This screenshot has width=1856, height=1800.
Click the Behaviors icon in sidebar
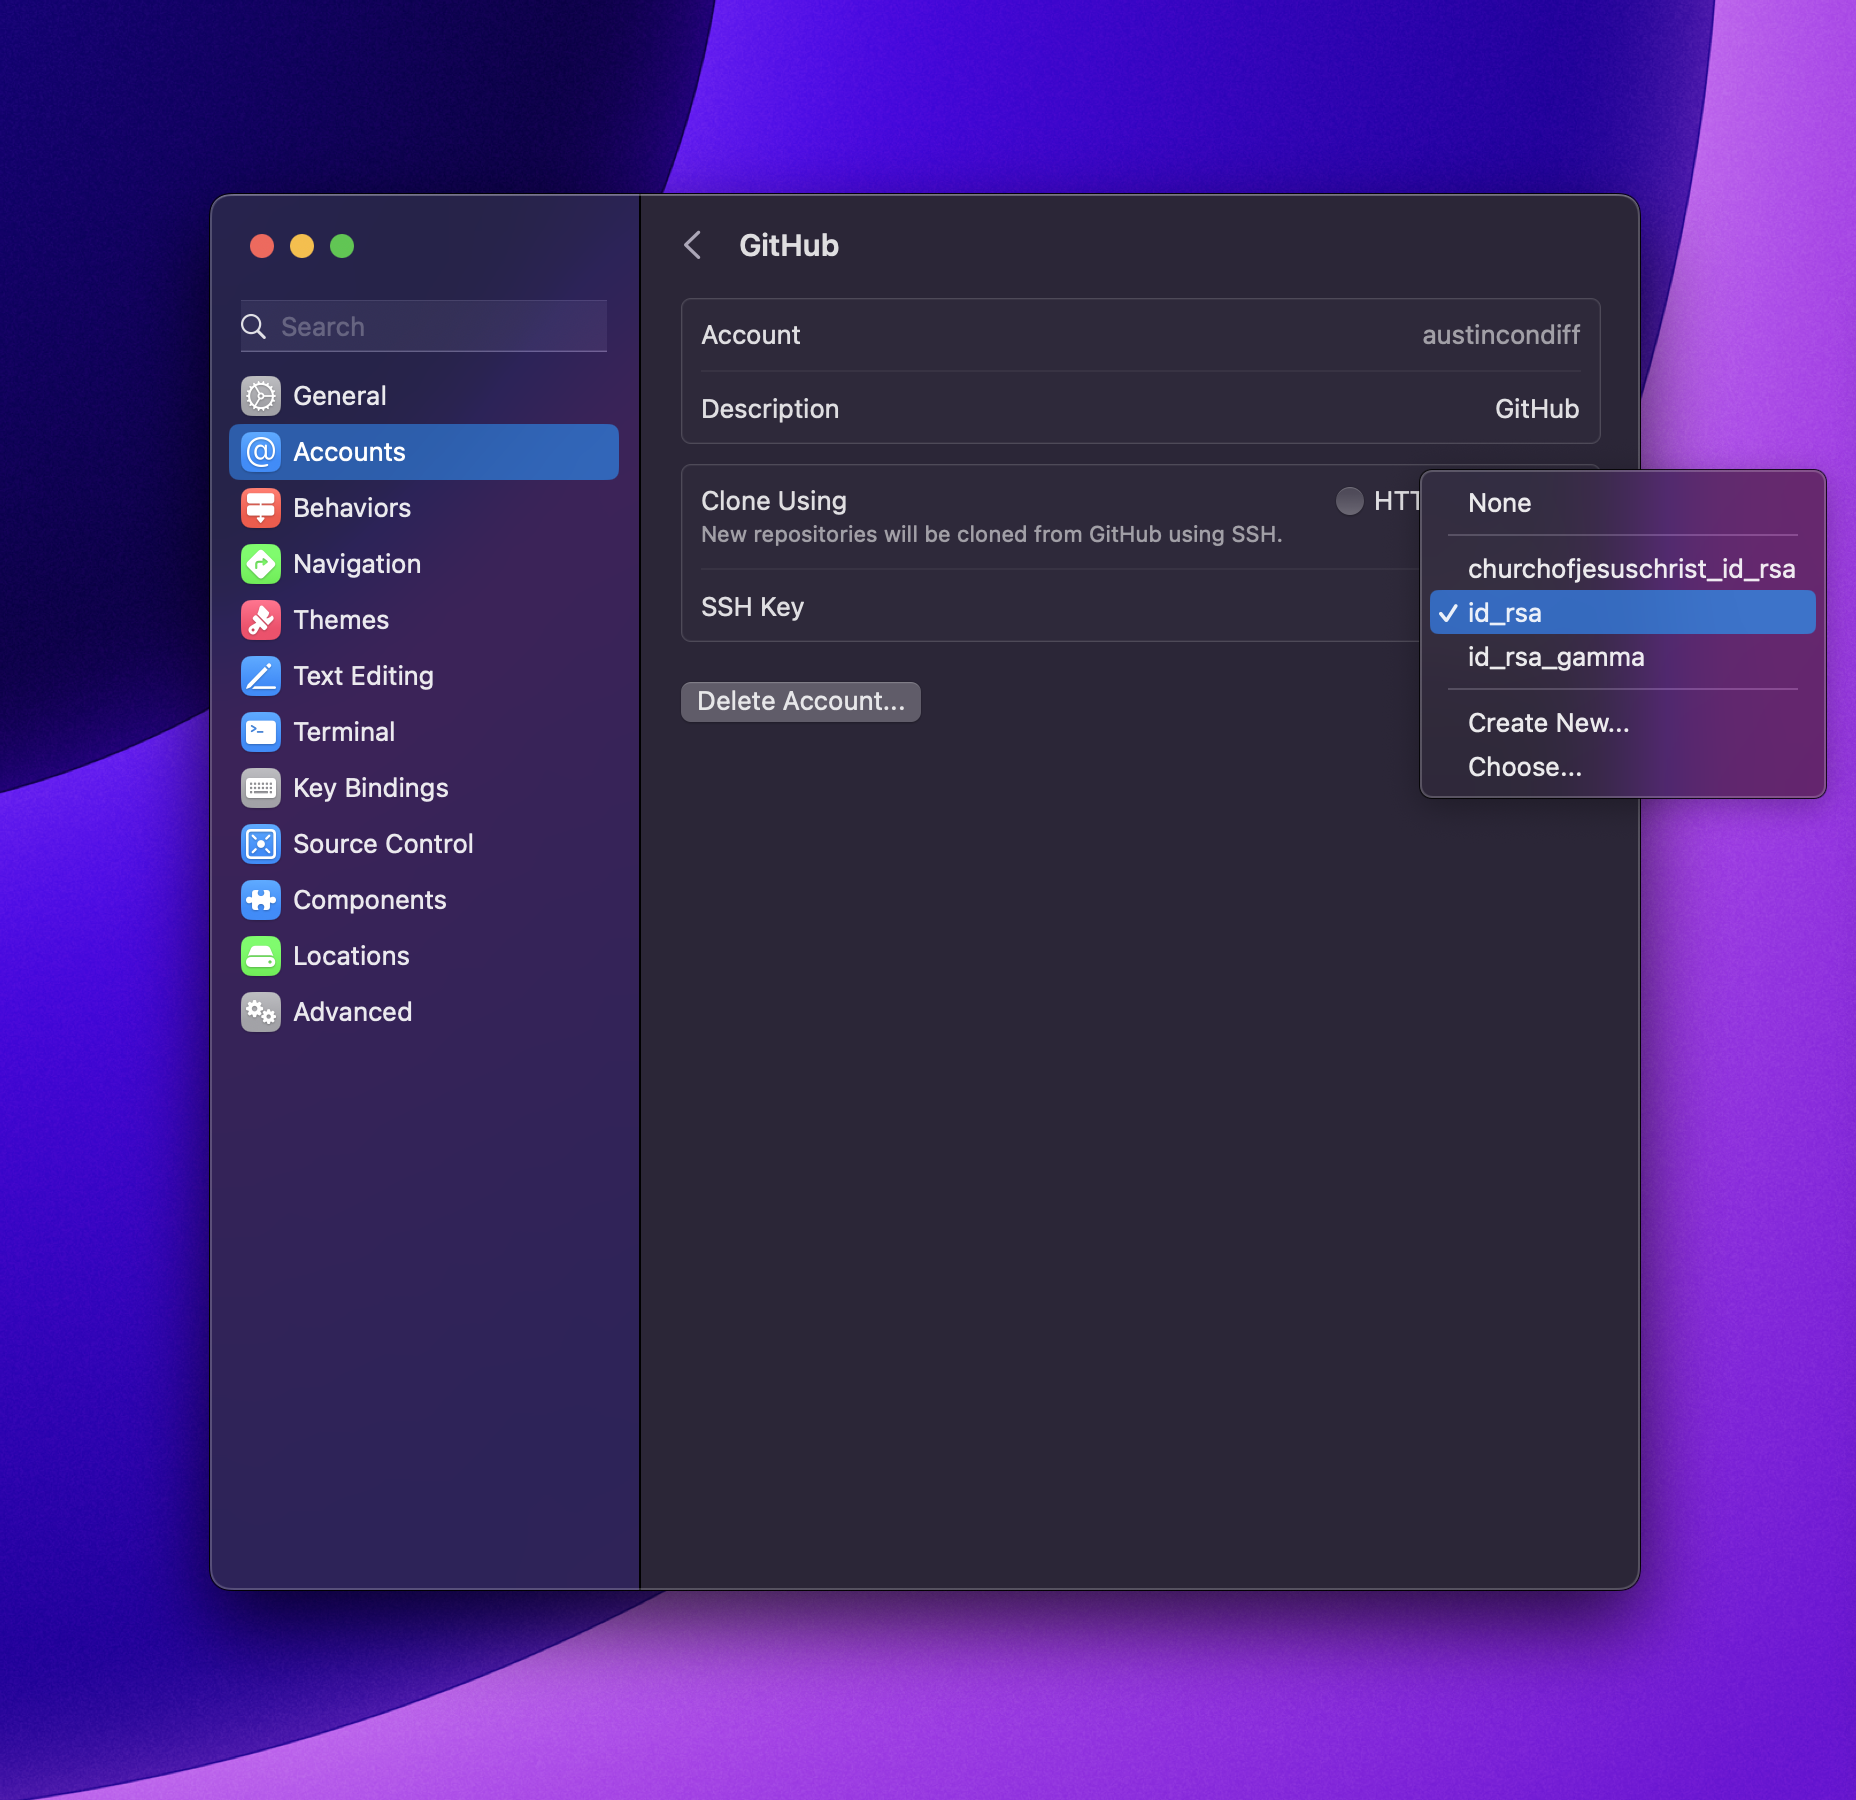click(261, 508)
